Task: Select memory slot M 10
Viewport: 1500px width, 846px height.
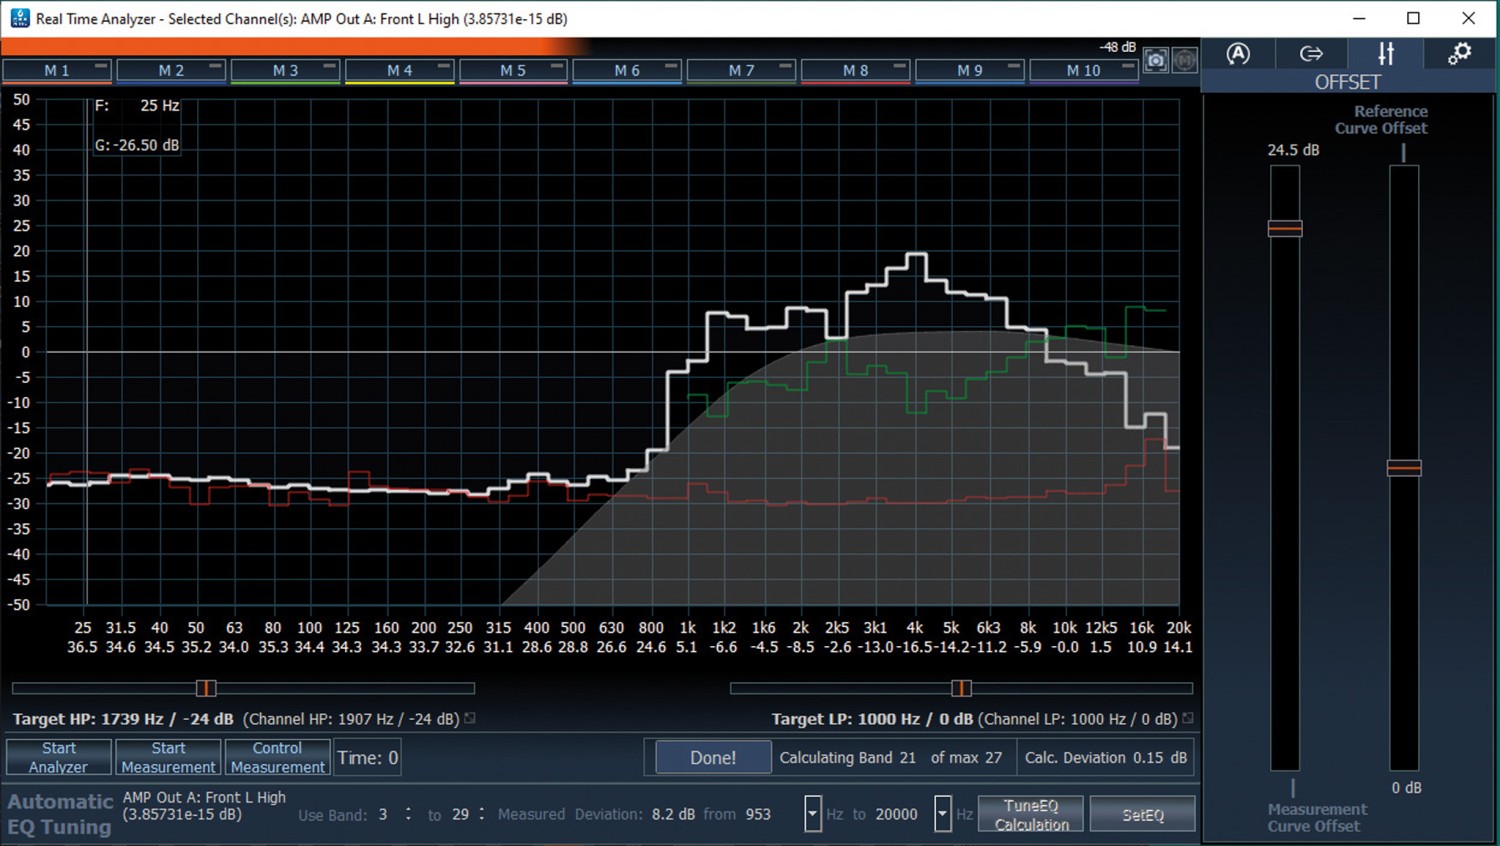Action: click(x=1083, y=70)
